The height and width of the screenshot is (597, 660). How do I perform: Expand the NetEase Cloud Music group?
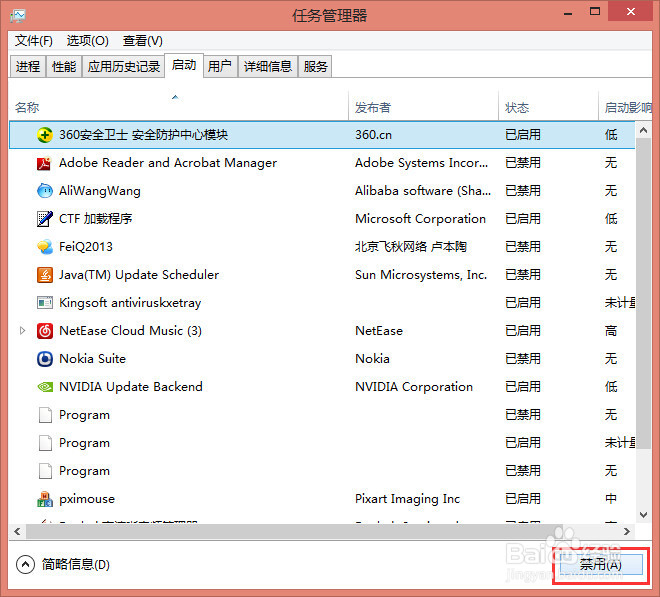click(x=23, y=331)
